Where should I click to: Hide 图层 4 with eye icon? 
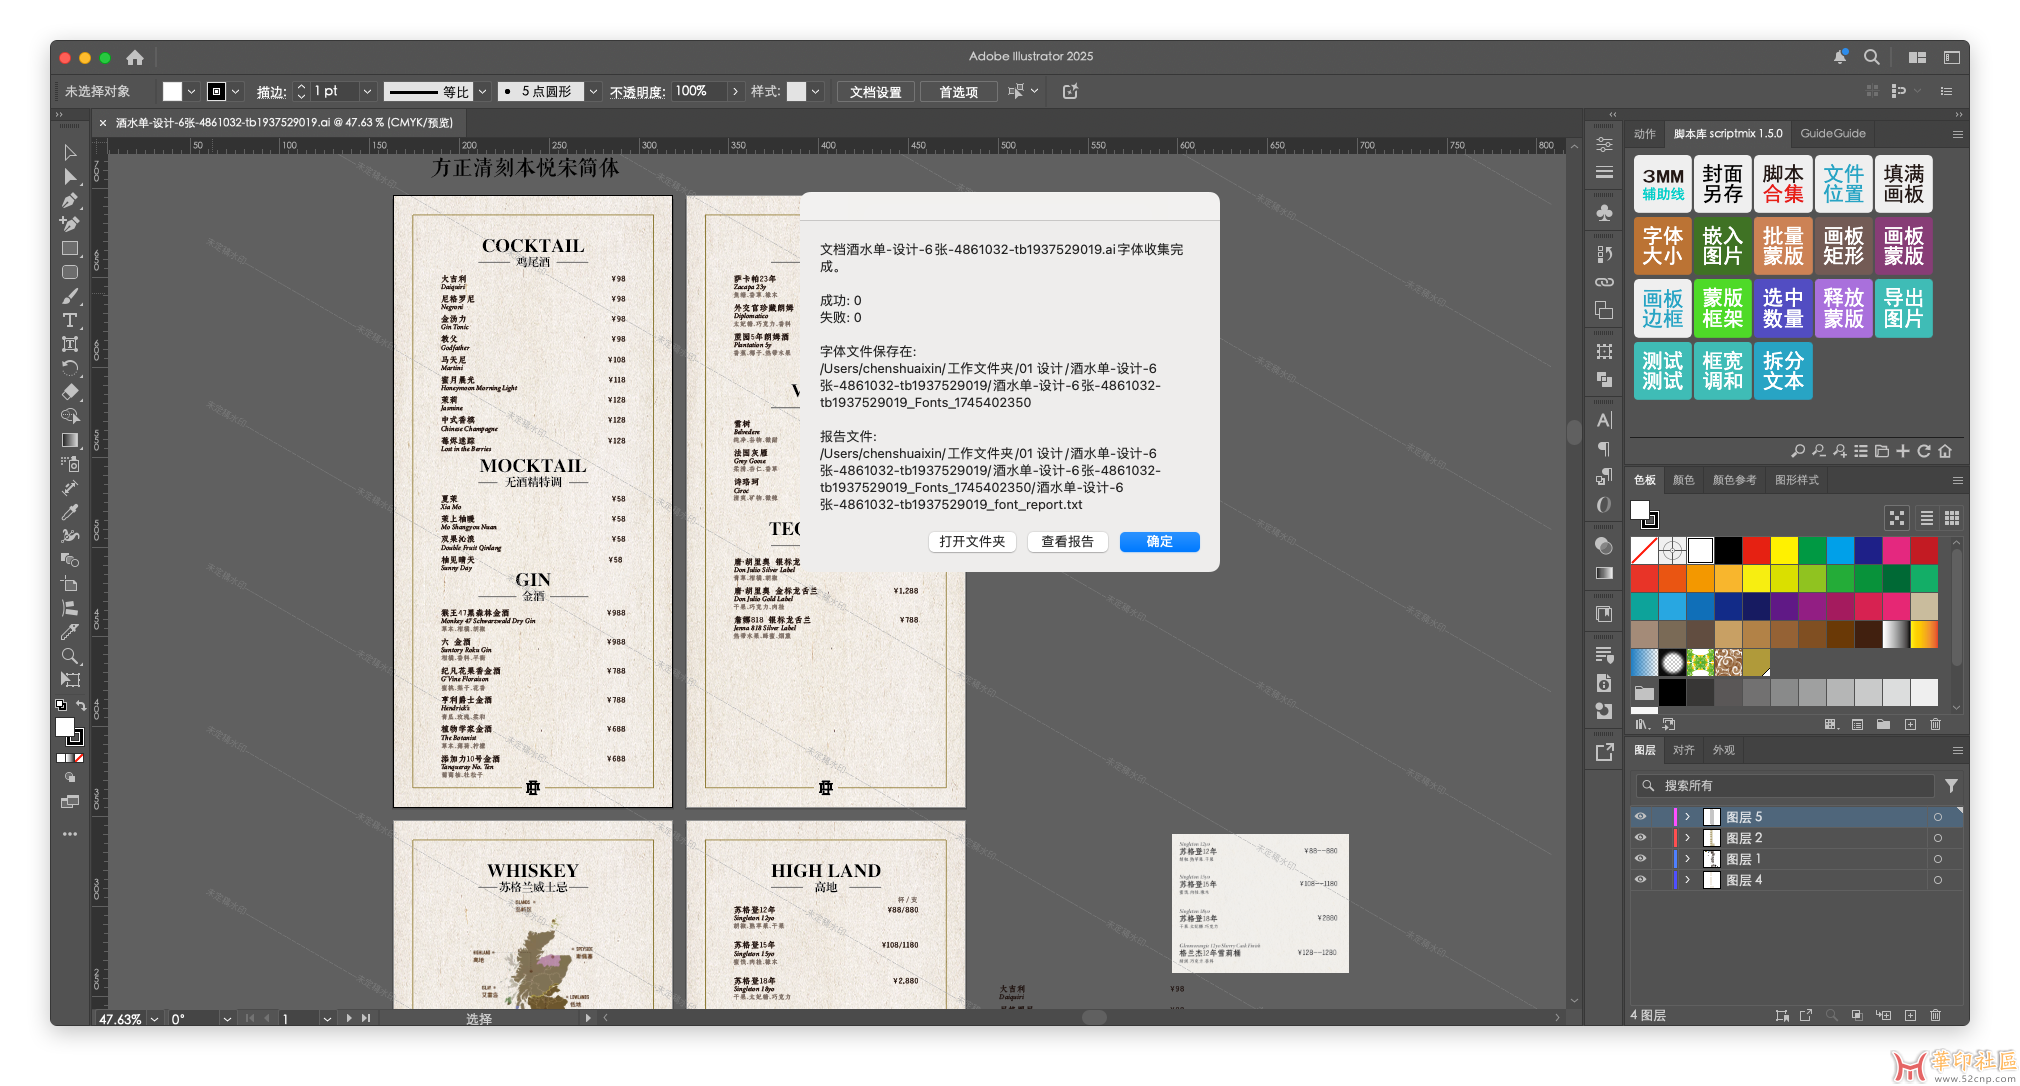point(1640,880)
